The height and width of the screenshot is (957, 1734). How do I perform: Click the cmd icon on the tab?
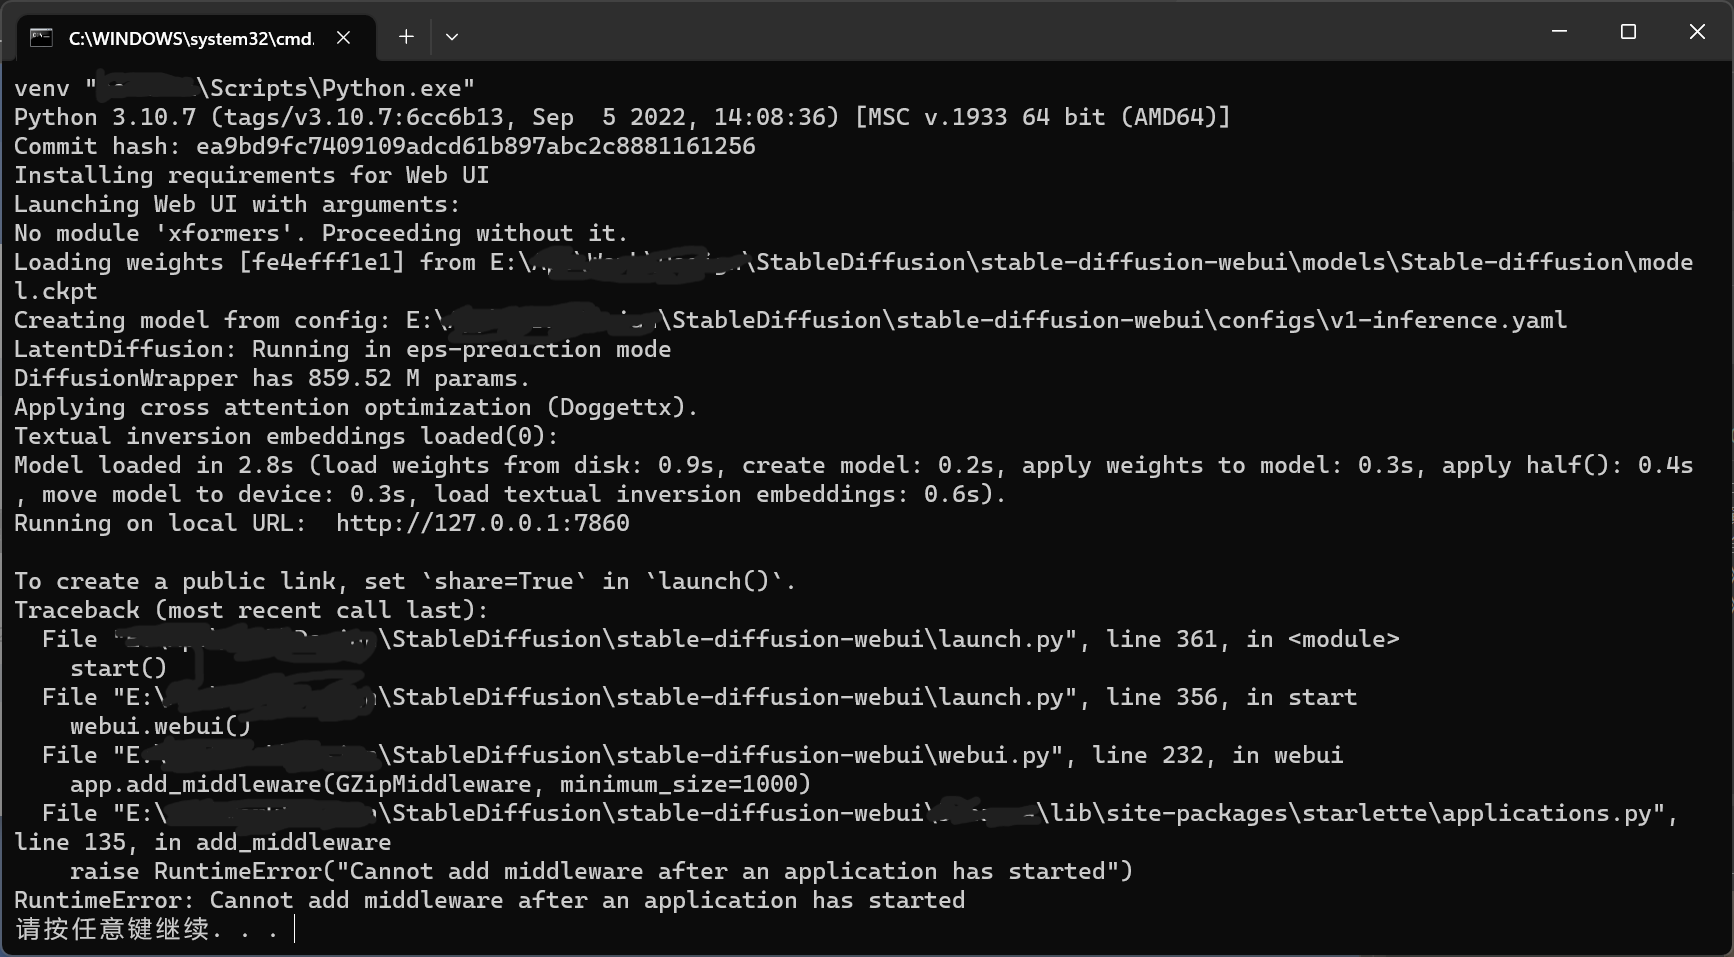41,38
